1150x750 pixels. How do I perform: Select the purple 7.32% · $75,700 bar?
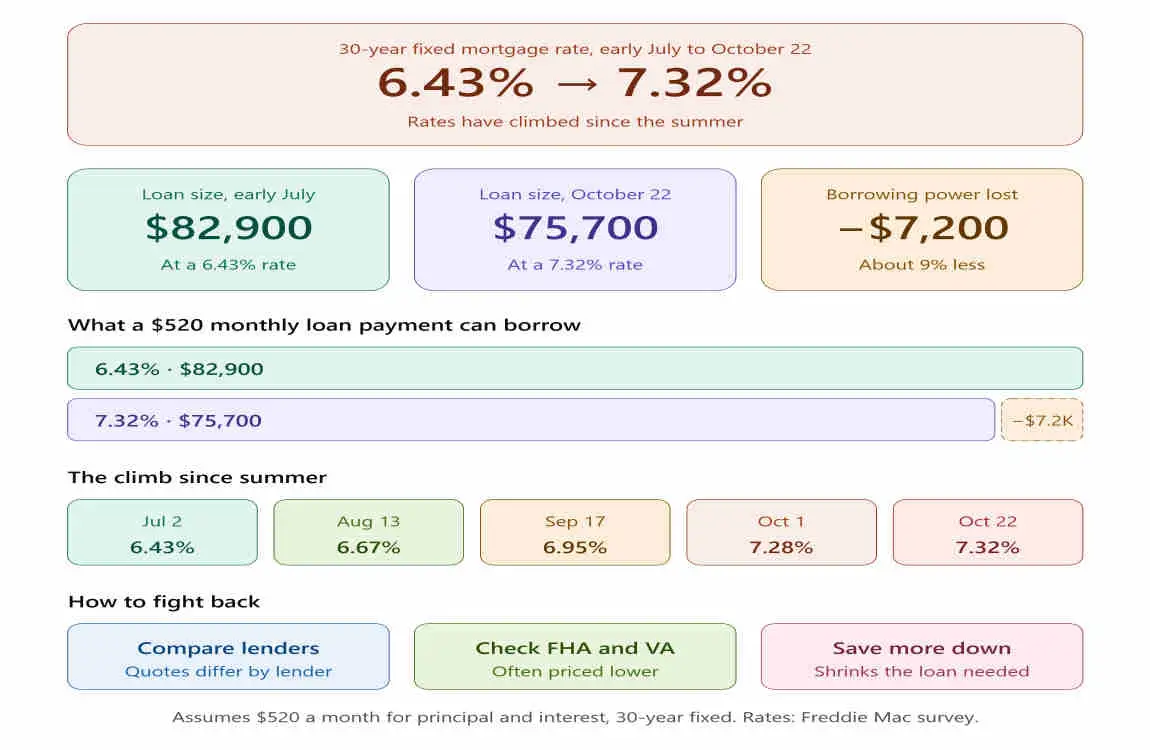pos(531,420)
